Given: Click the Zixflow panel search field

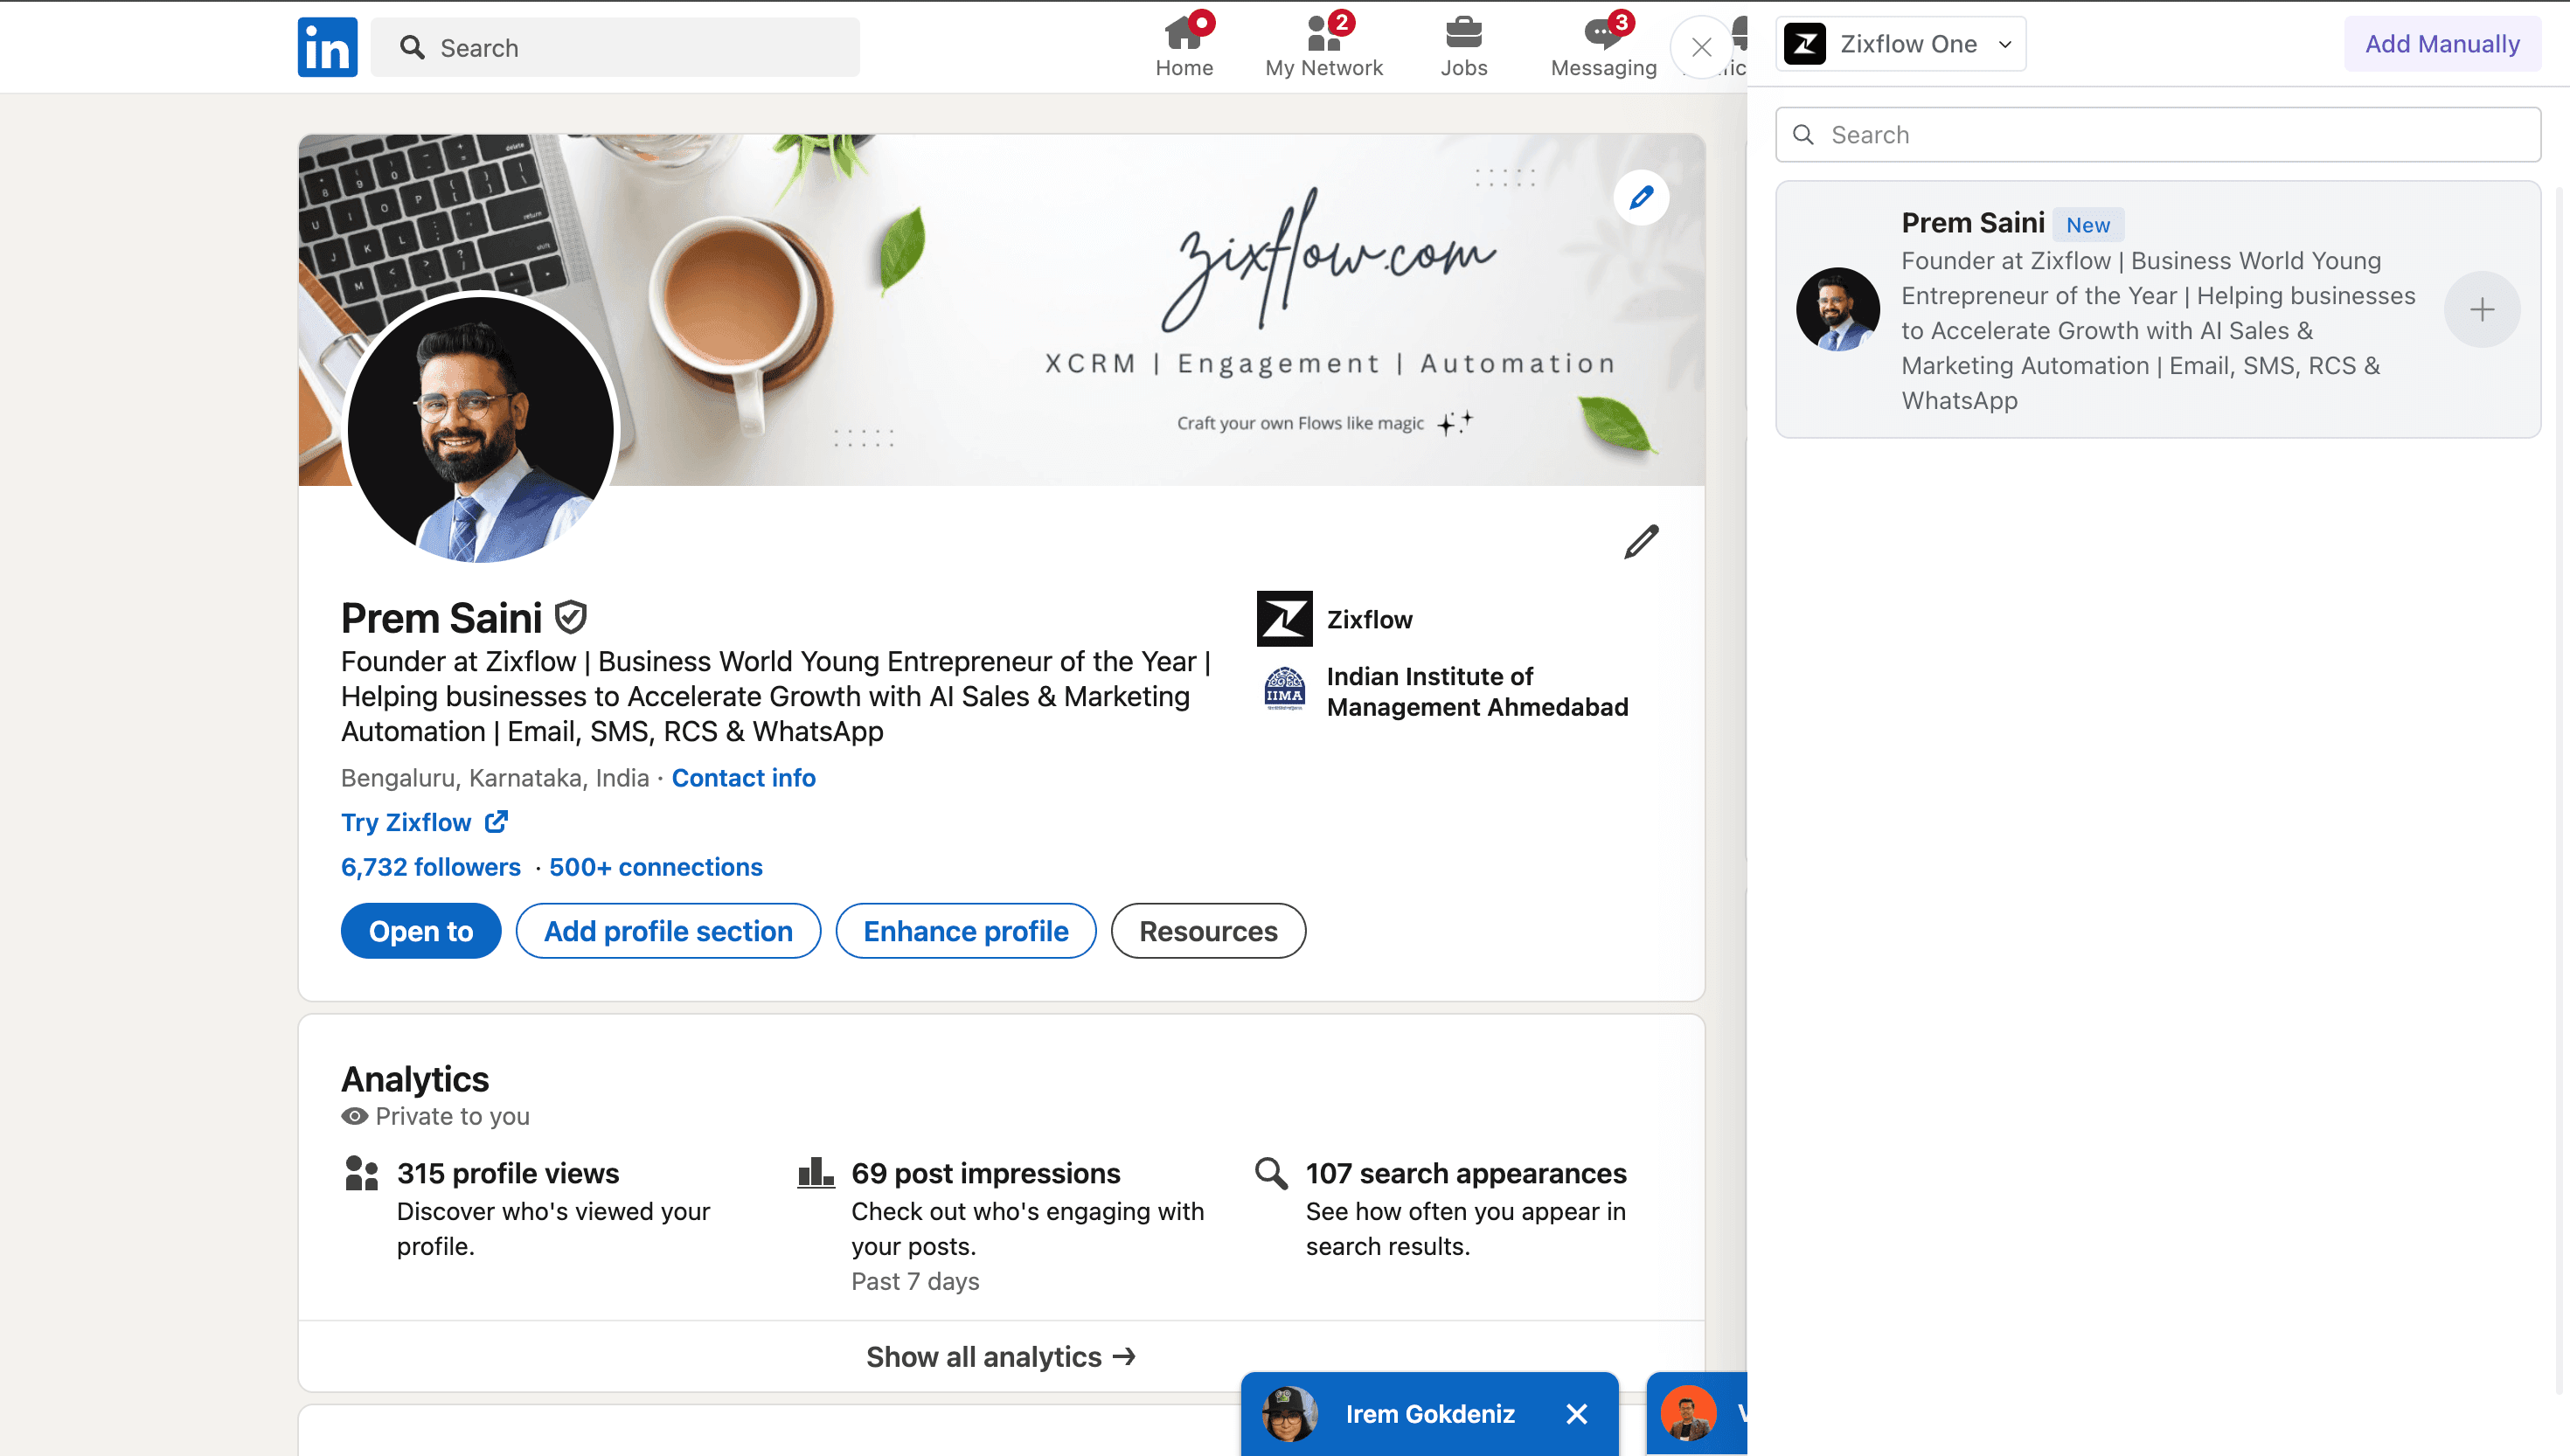Looking at the screenshot, I should [x=2157, y=135].
